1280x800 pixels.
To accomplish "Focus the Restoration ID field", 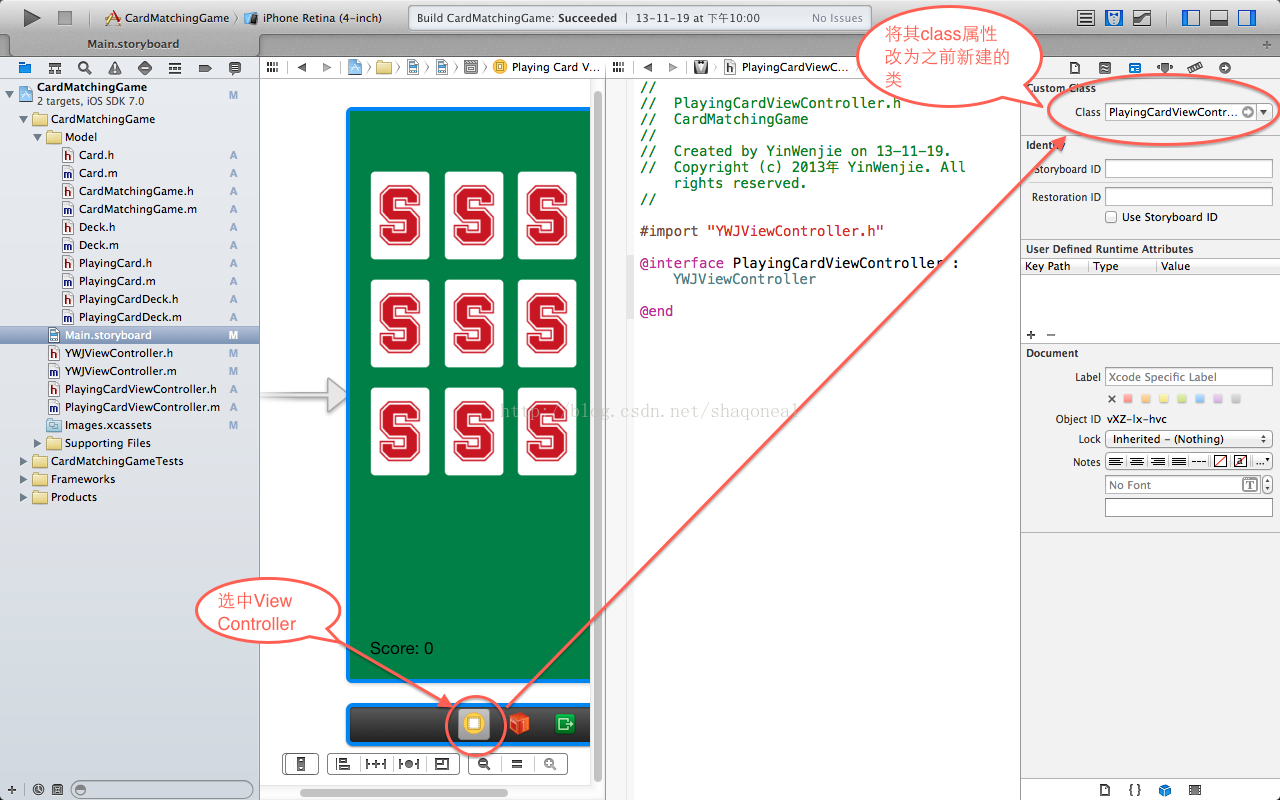I will 1189,197.
